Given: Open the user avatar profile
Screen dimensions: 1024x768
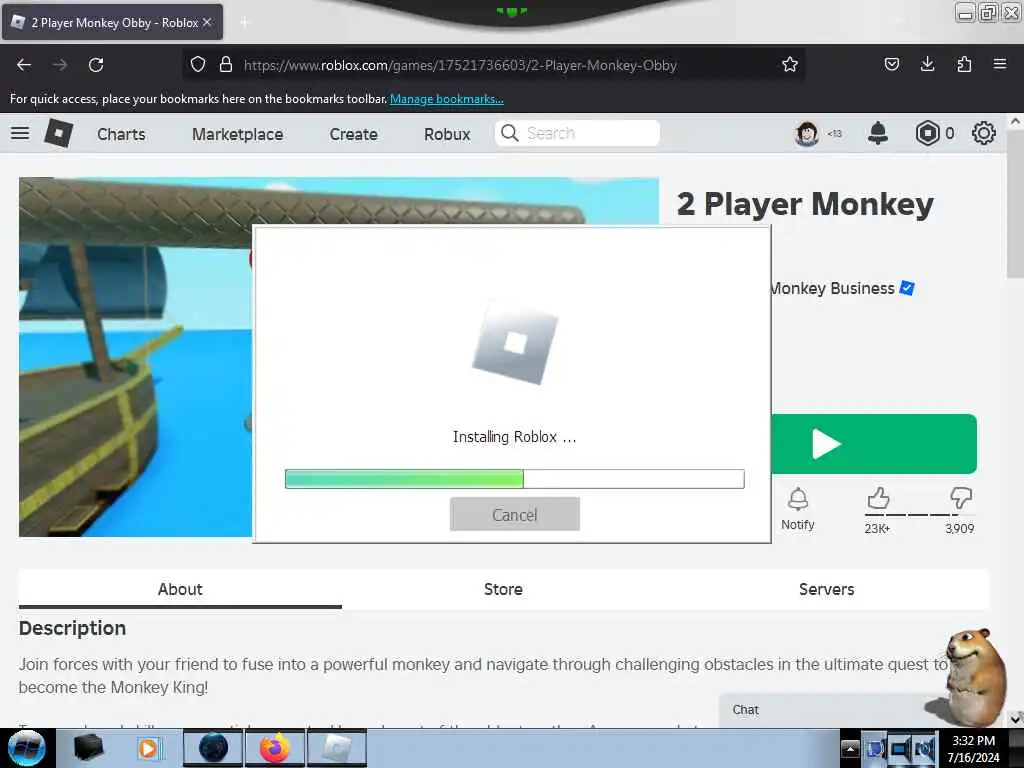Looking at the screenshot, I should coord(807,134).
